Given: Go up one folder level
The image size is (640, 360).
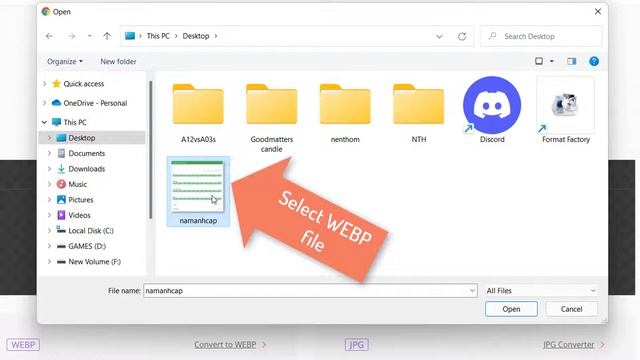Looking at the screenshot, I should tap(107, 36).
